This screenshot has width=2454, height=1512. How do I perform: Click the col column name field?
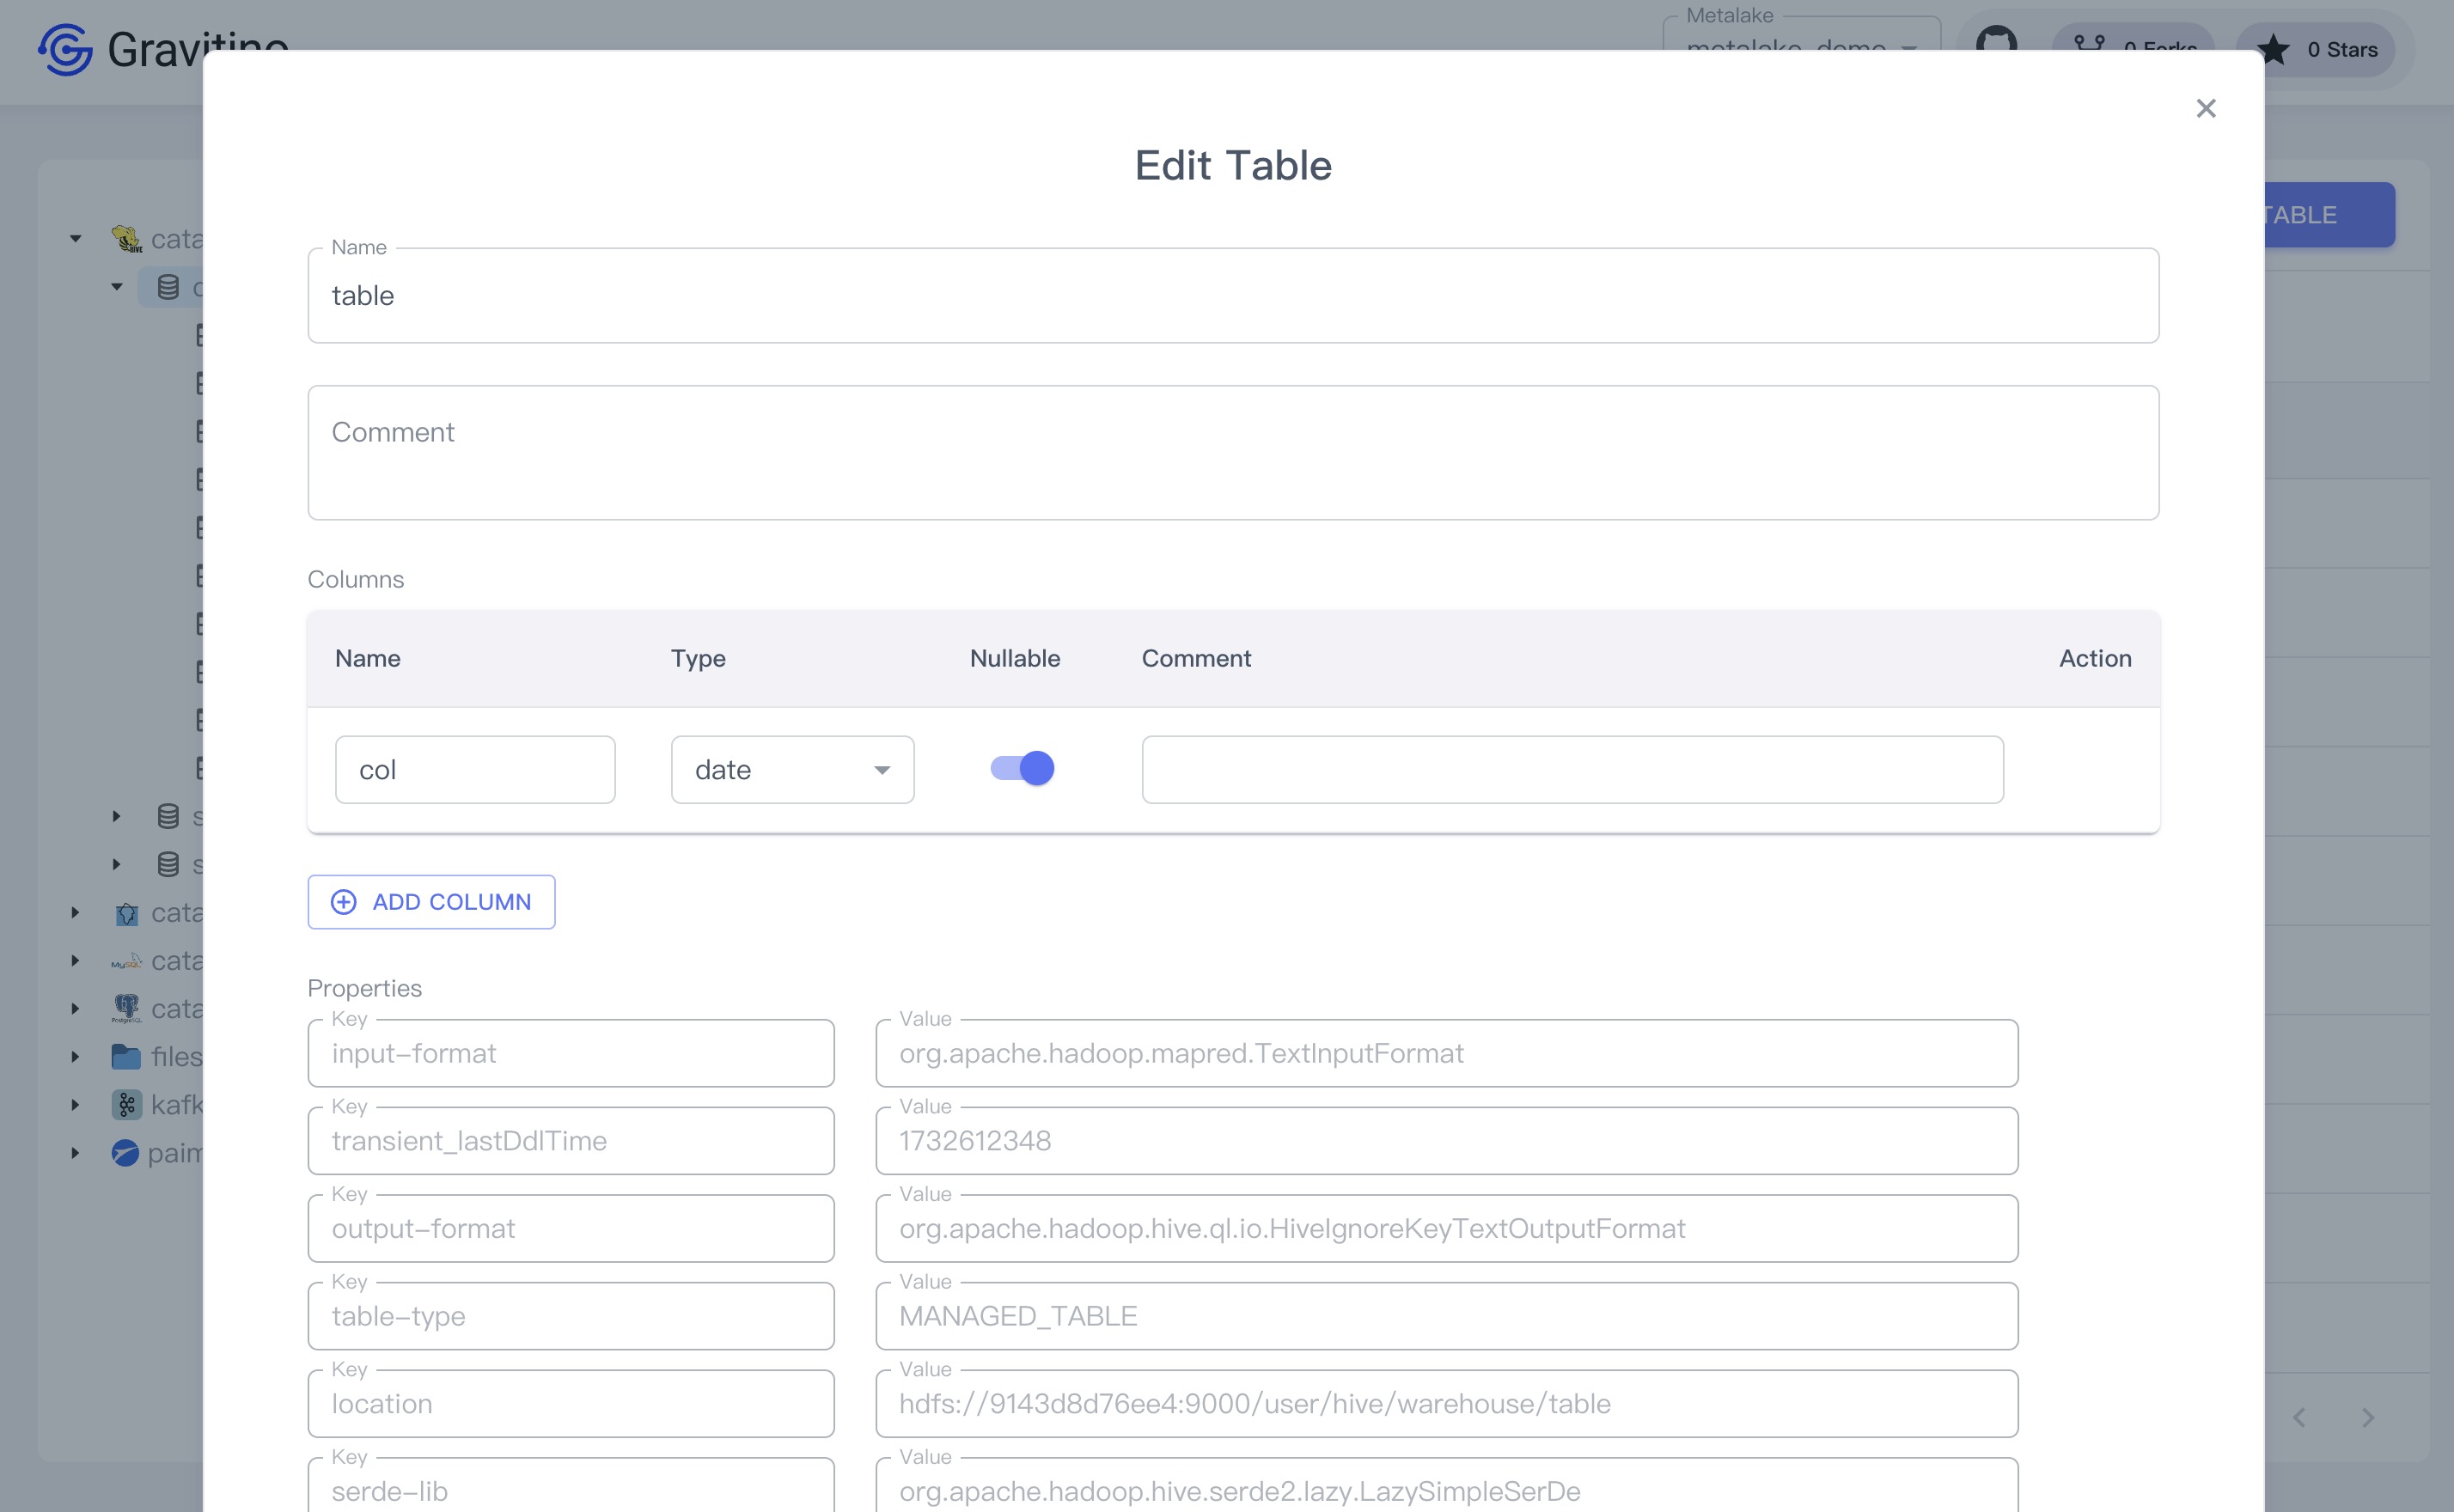coord(475,770)
